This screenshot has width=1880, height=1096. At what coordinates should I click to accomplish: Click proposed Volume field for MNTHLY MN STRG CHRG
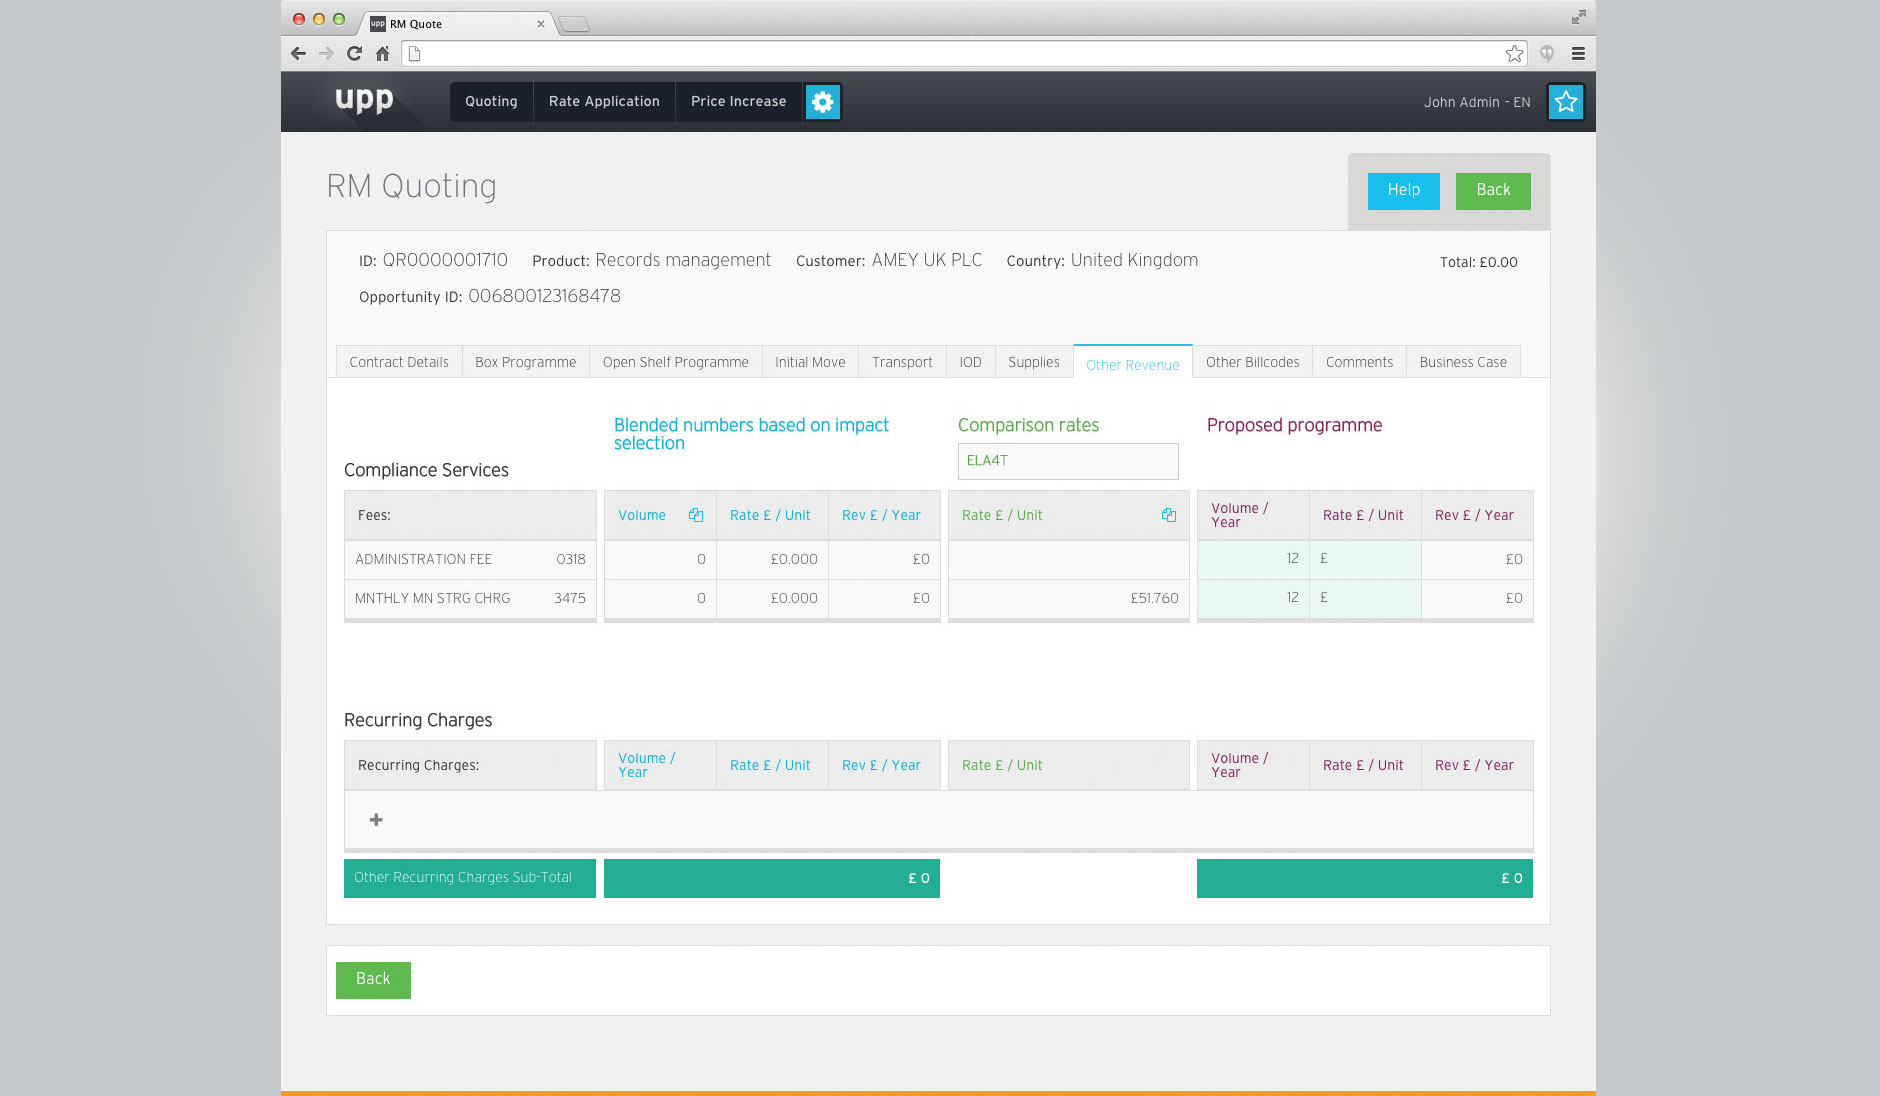click(1253, 598)
